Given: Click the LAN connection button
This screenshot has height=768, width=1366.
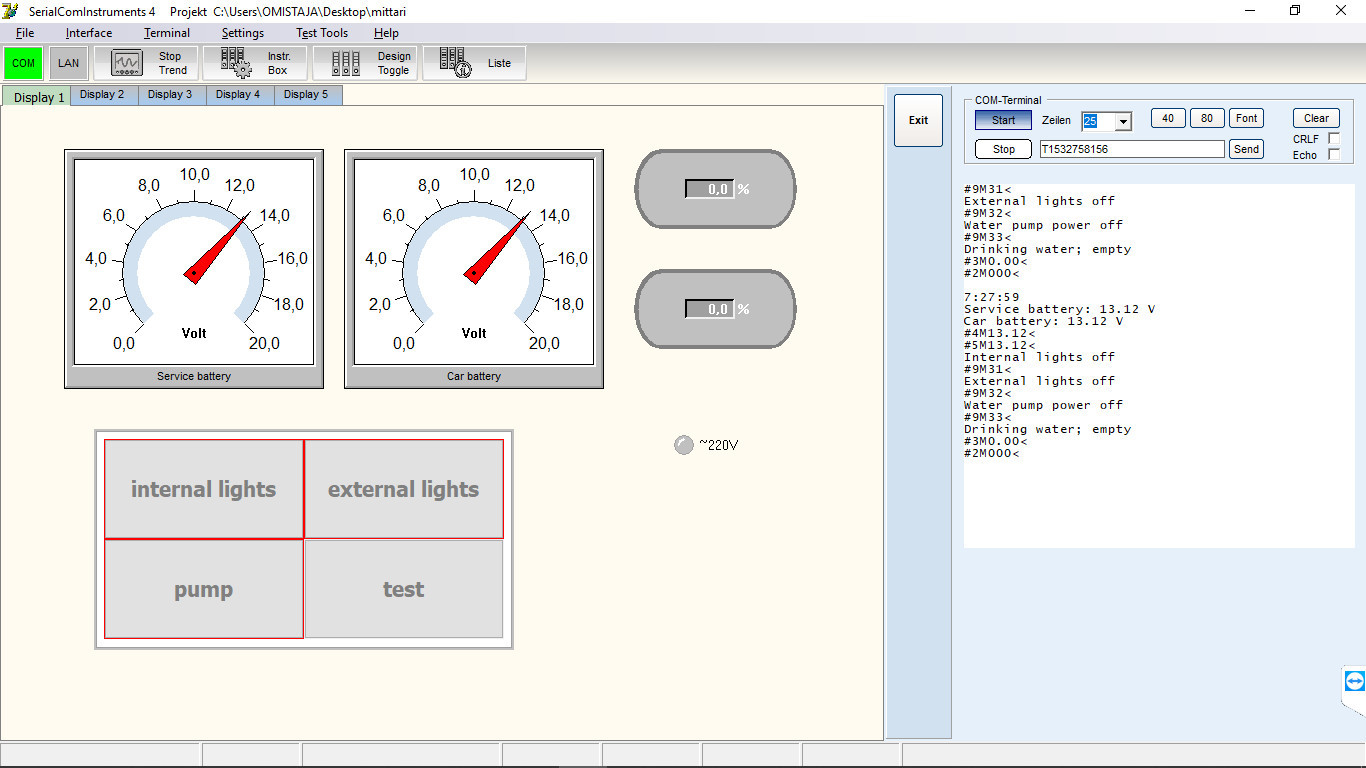Looking at the screenshot, I should [68, 63].
